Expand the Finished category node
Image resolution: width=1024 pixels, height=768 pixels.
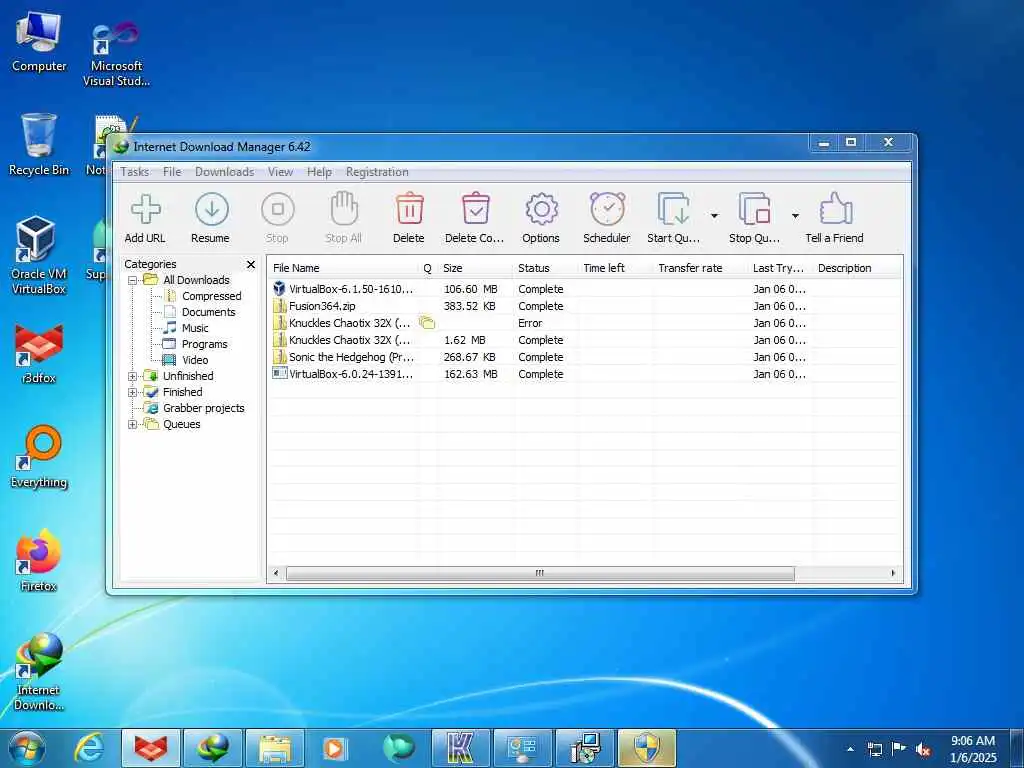[133, 392]
